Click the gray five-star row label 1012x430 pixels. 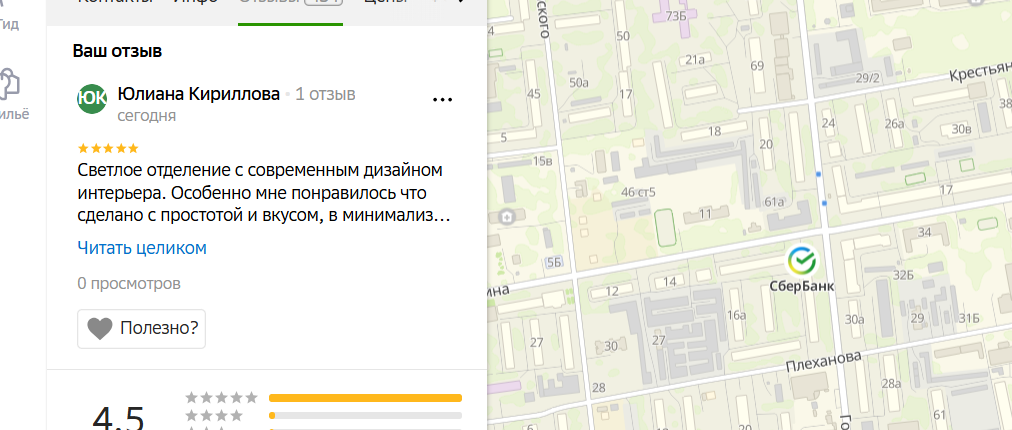pos(221,397)
